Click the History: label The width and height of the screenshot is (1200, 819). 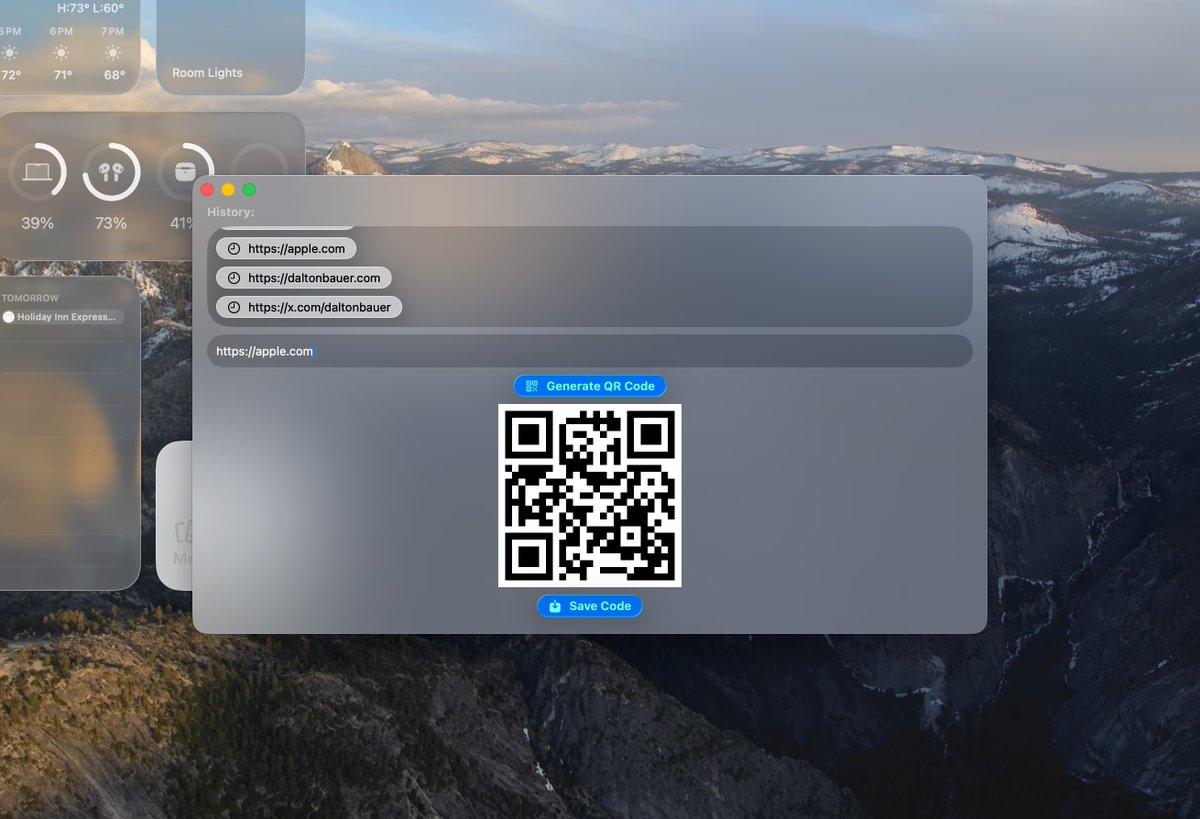(x=231, y=212)
